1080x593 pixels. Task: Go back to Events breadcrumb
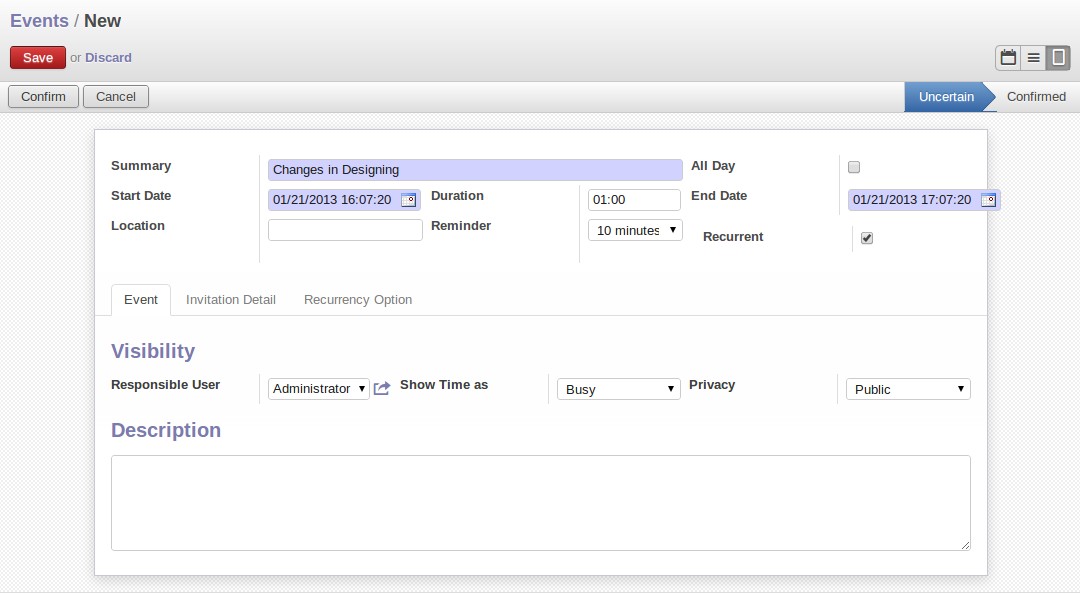tap(39, 21)
